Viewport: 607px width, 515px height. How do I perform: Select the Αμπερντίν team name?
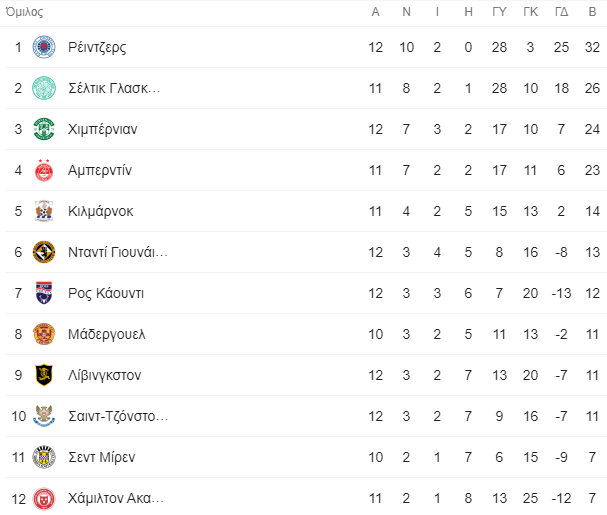point(100,170)
